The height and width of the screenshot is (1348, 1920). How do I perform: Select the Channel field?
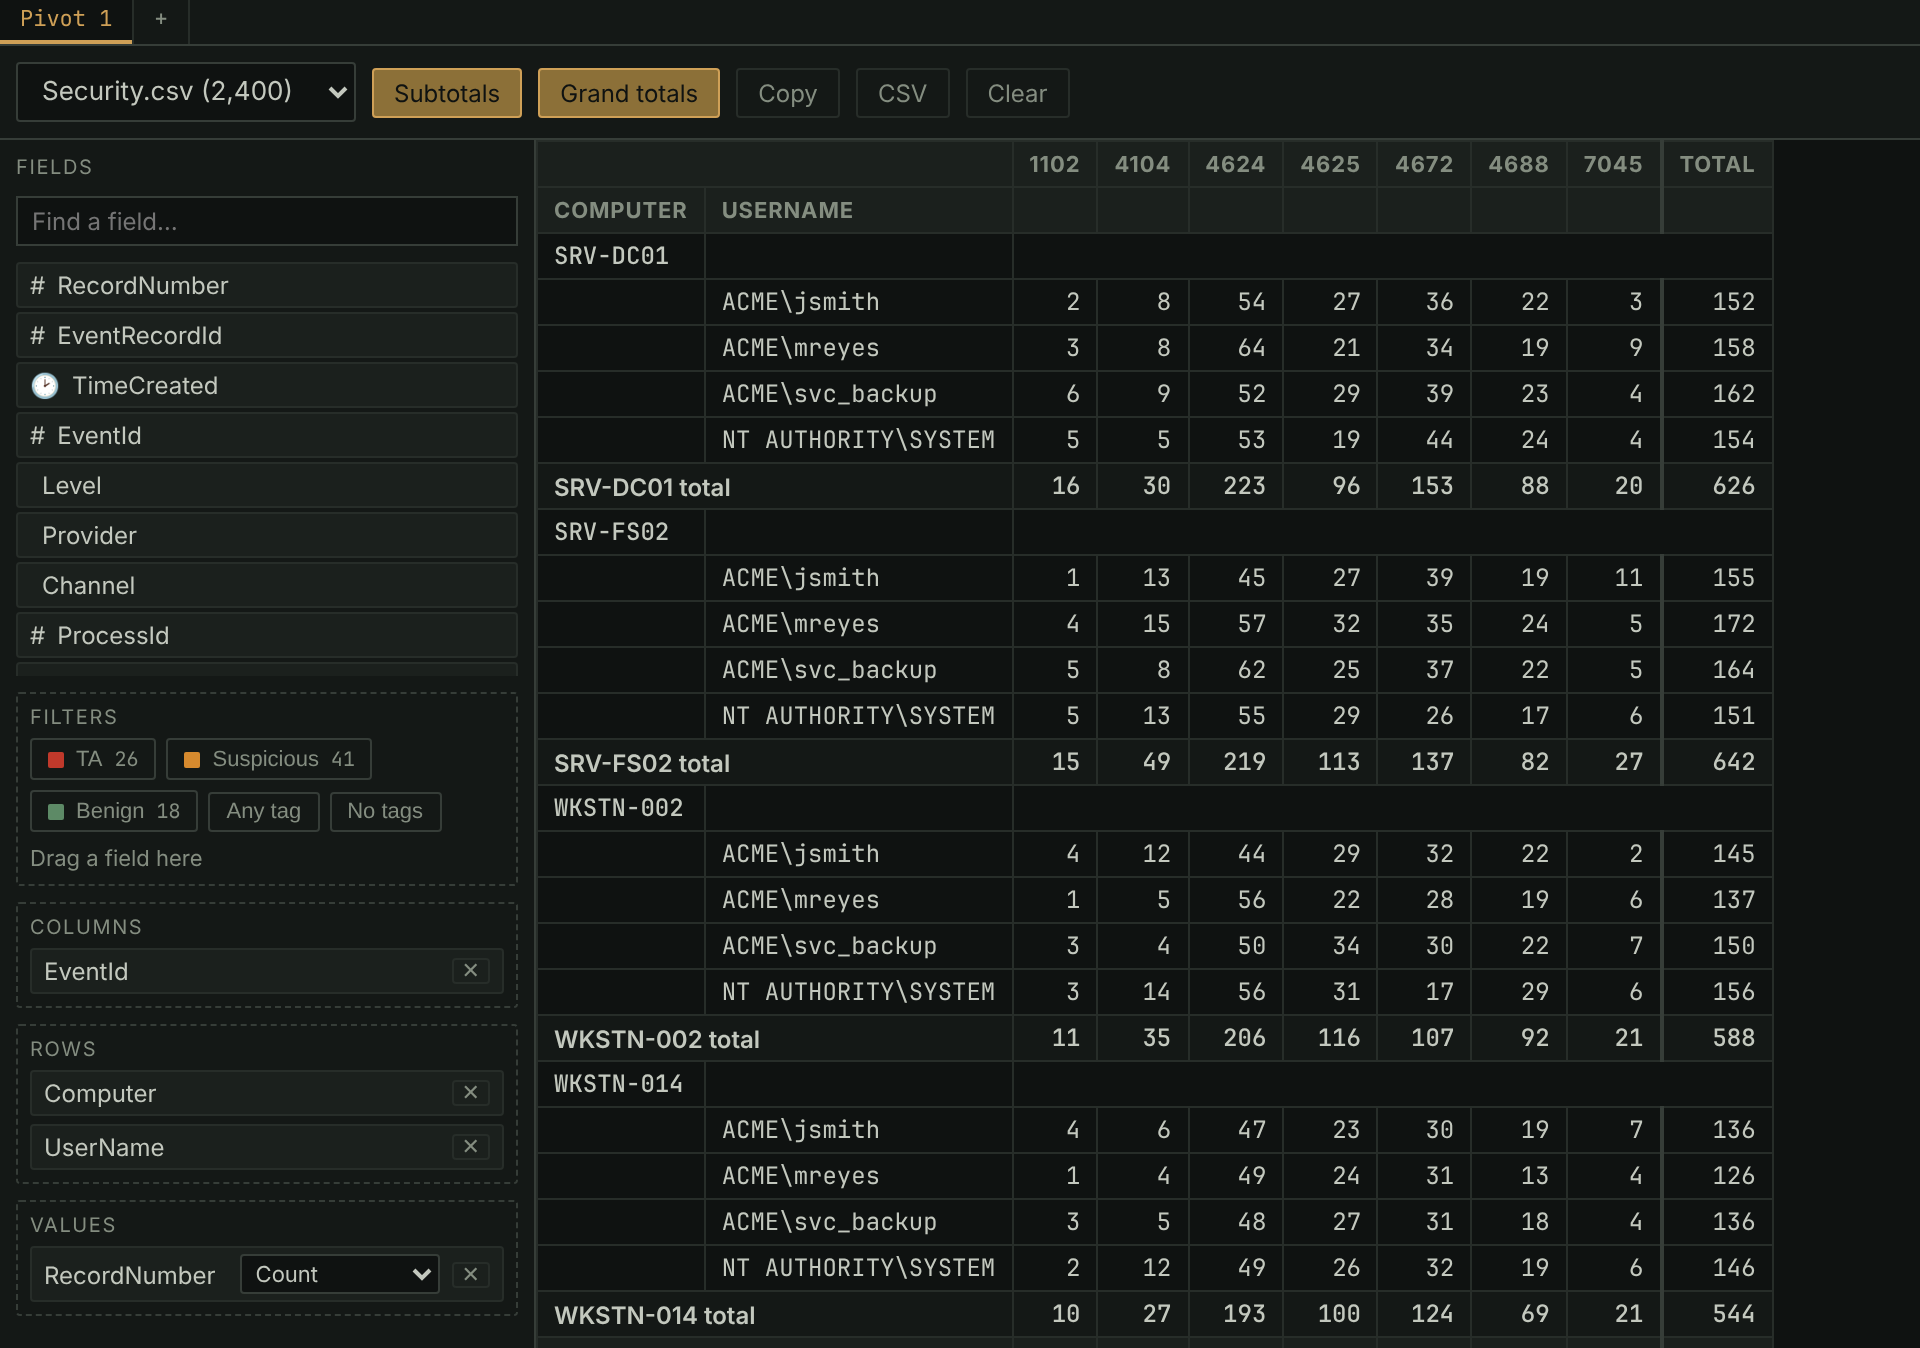tap(267, 586)
